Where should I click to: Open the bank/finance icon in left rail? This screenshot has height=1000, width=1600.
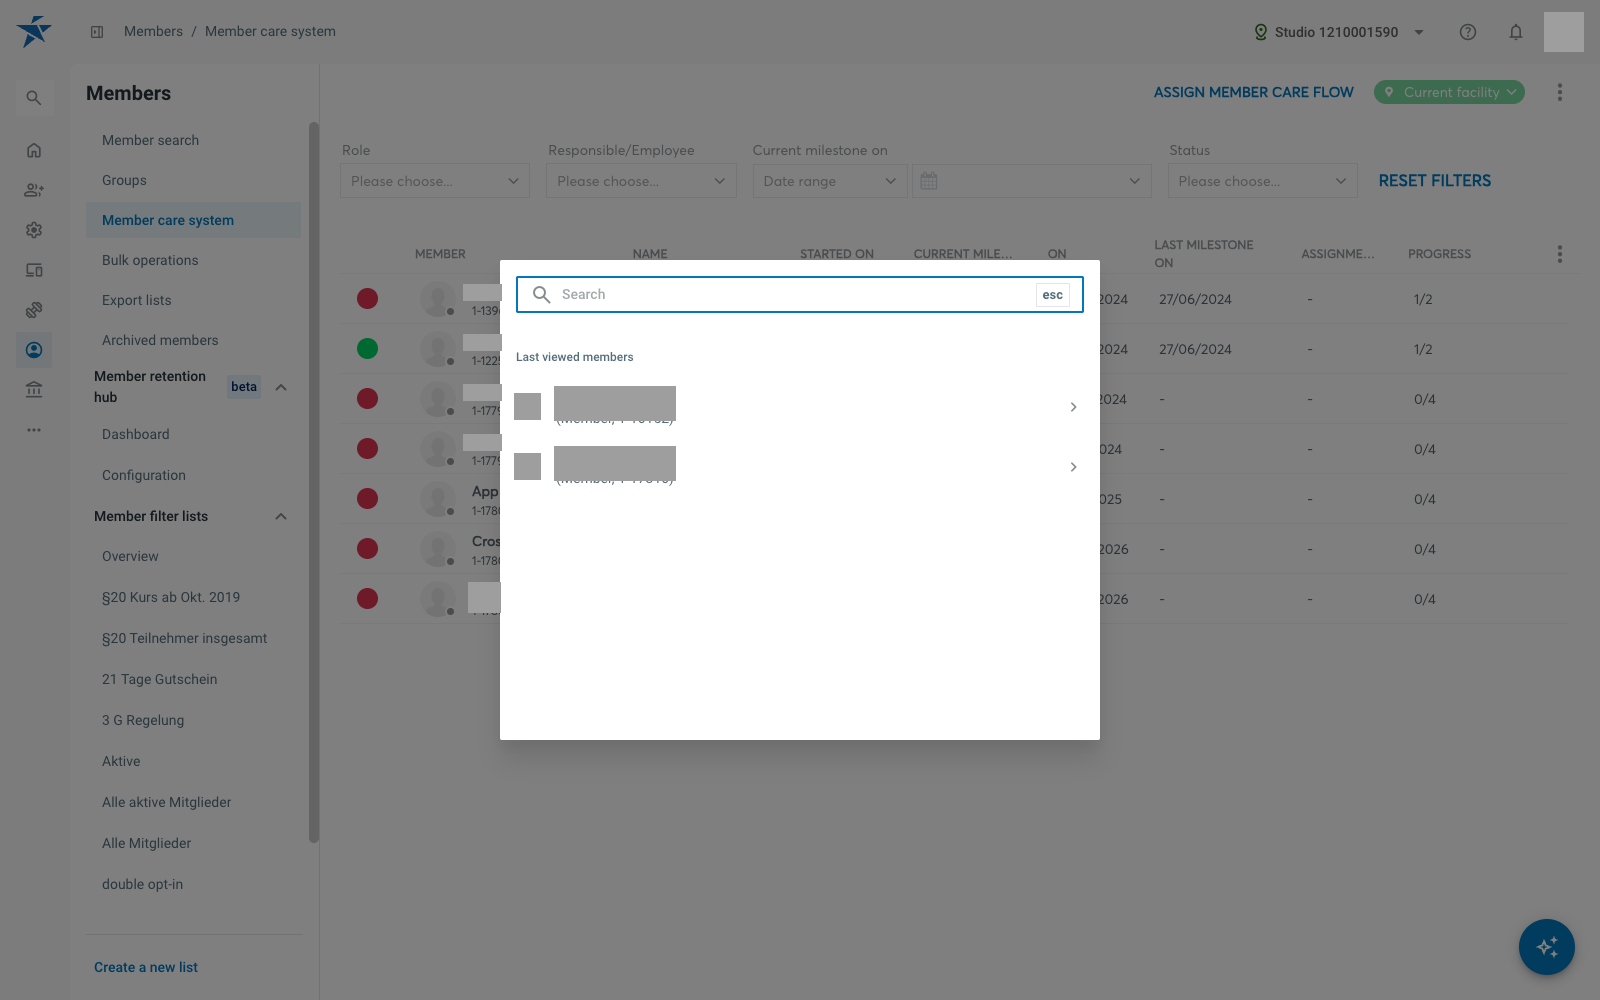pyautogui.click(x=34, y=390)
